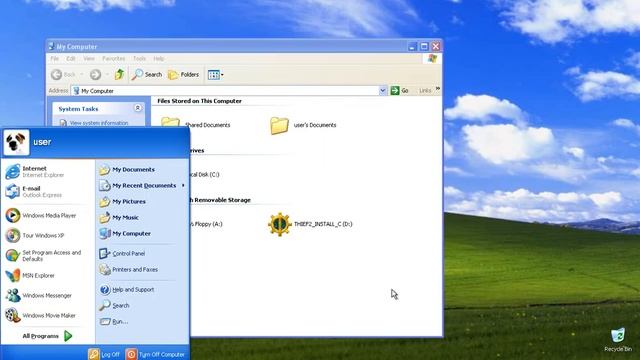Click the Back navigation button

pos(64,74)
